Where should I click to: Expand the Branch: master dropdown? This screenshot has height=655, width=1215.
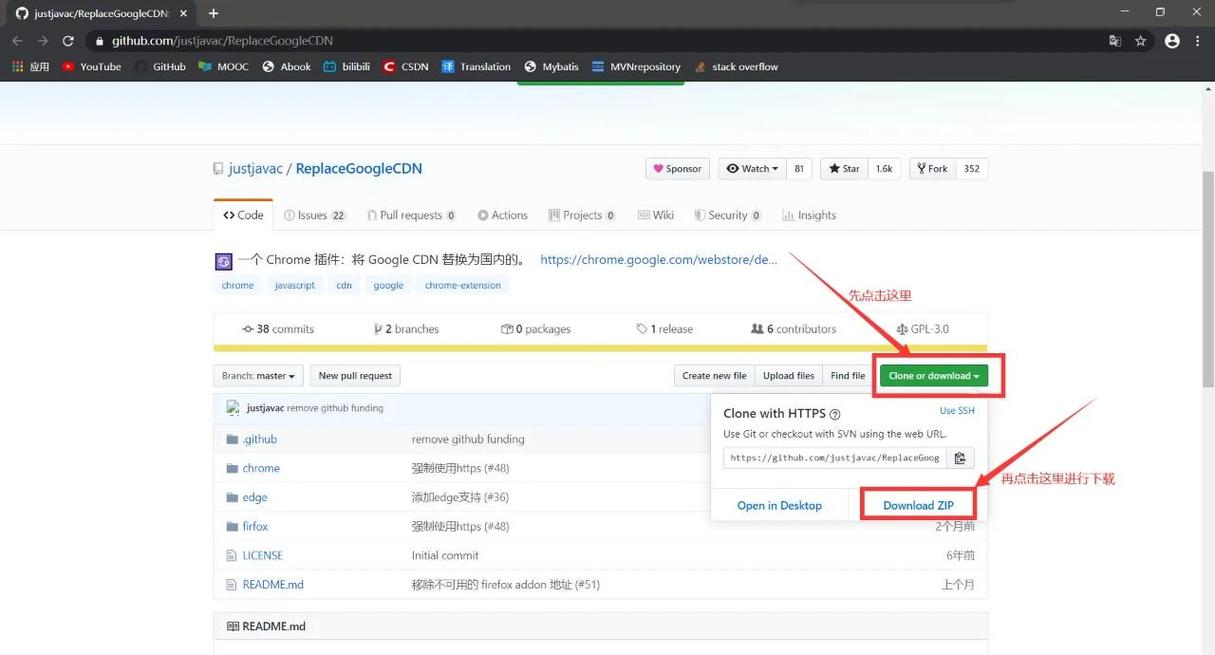[x=258, y=376]
